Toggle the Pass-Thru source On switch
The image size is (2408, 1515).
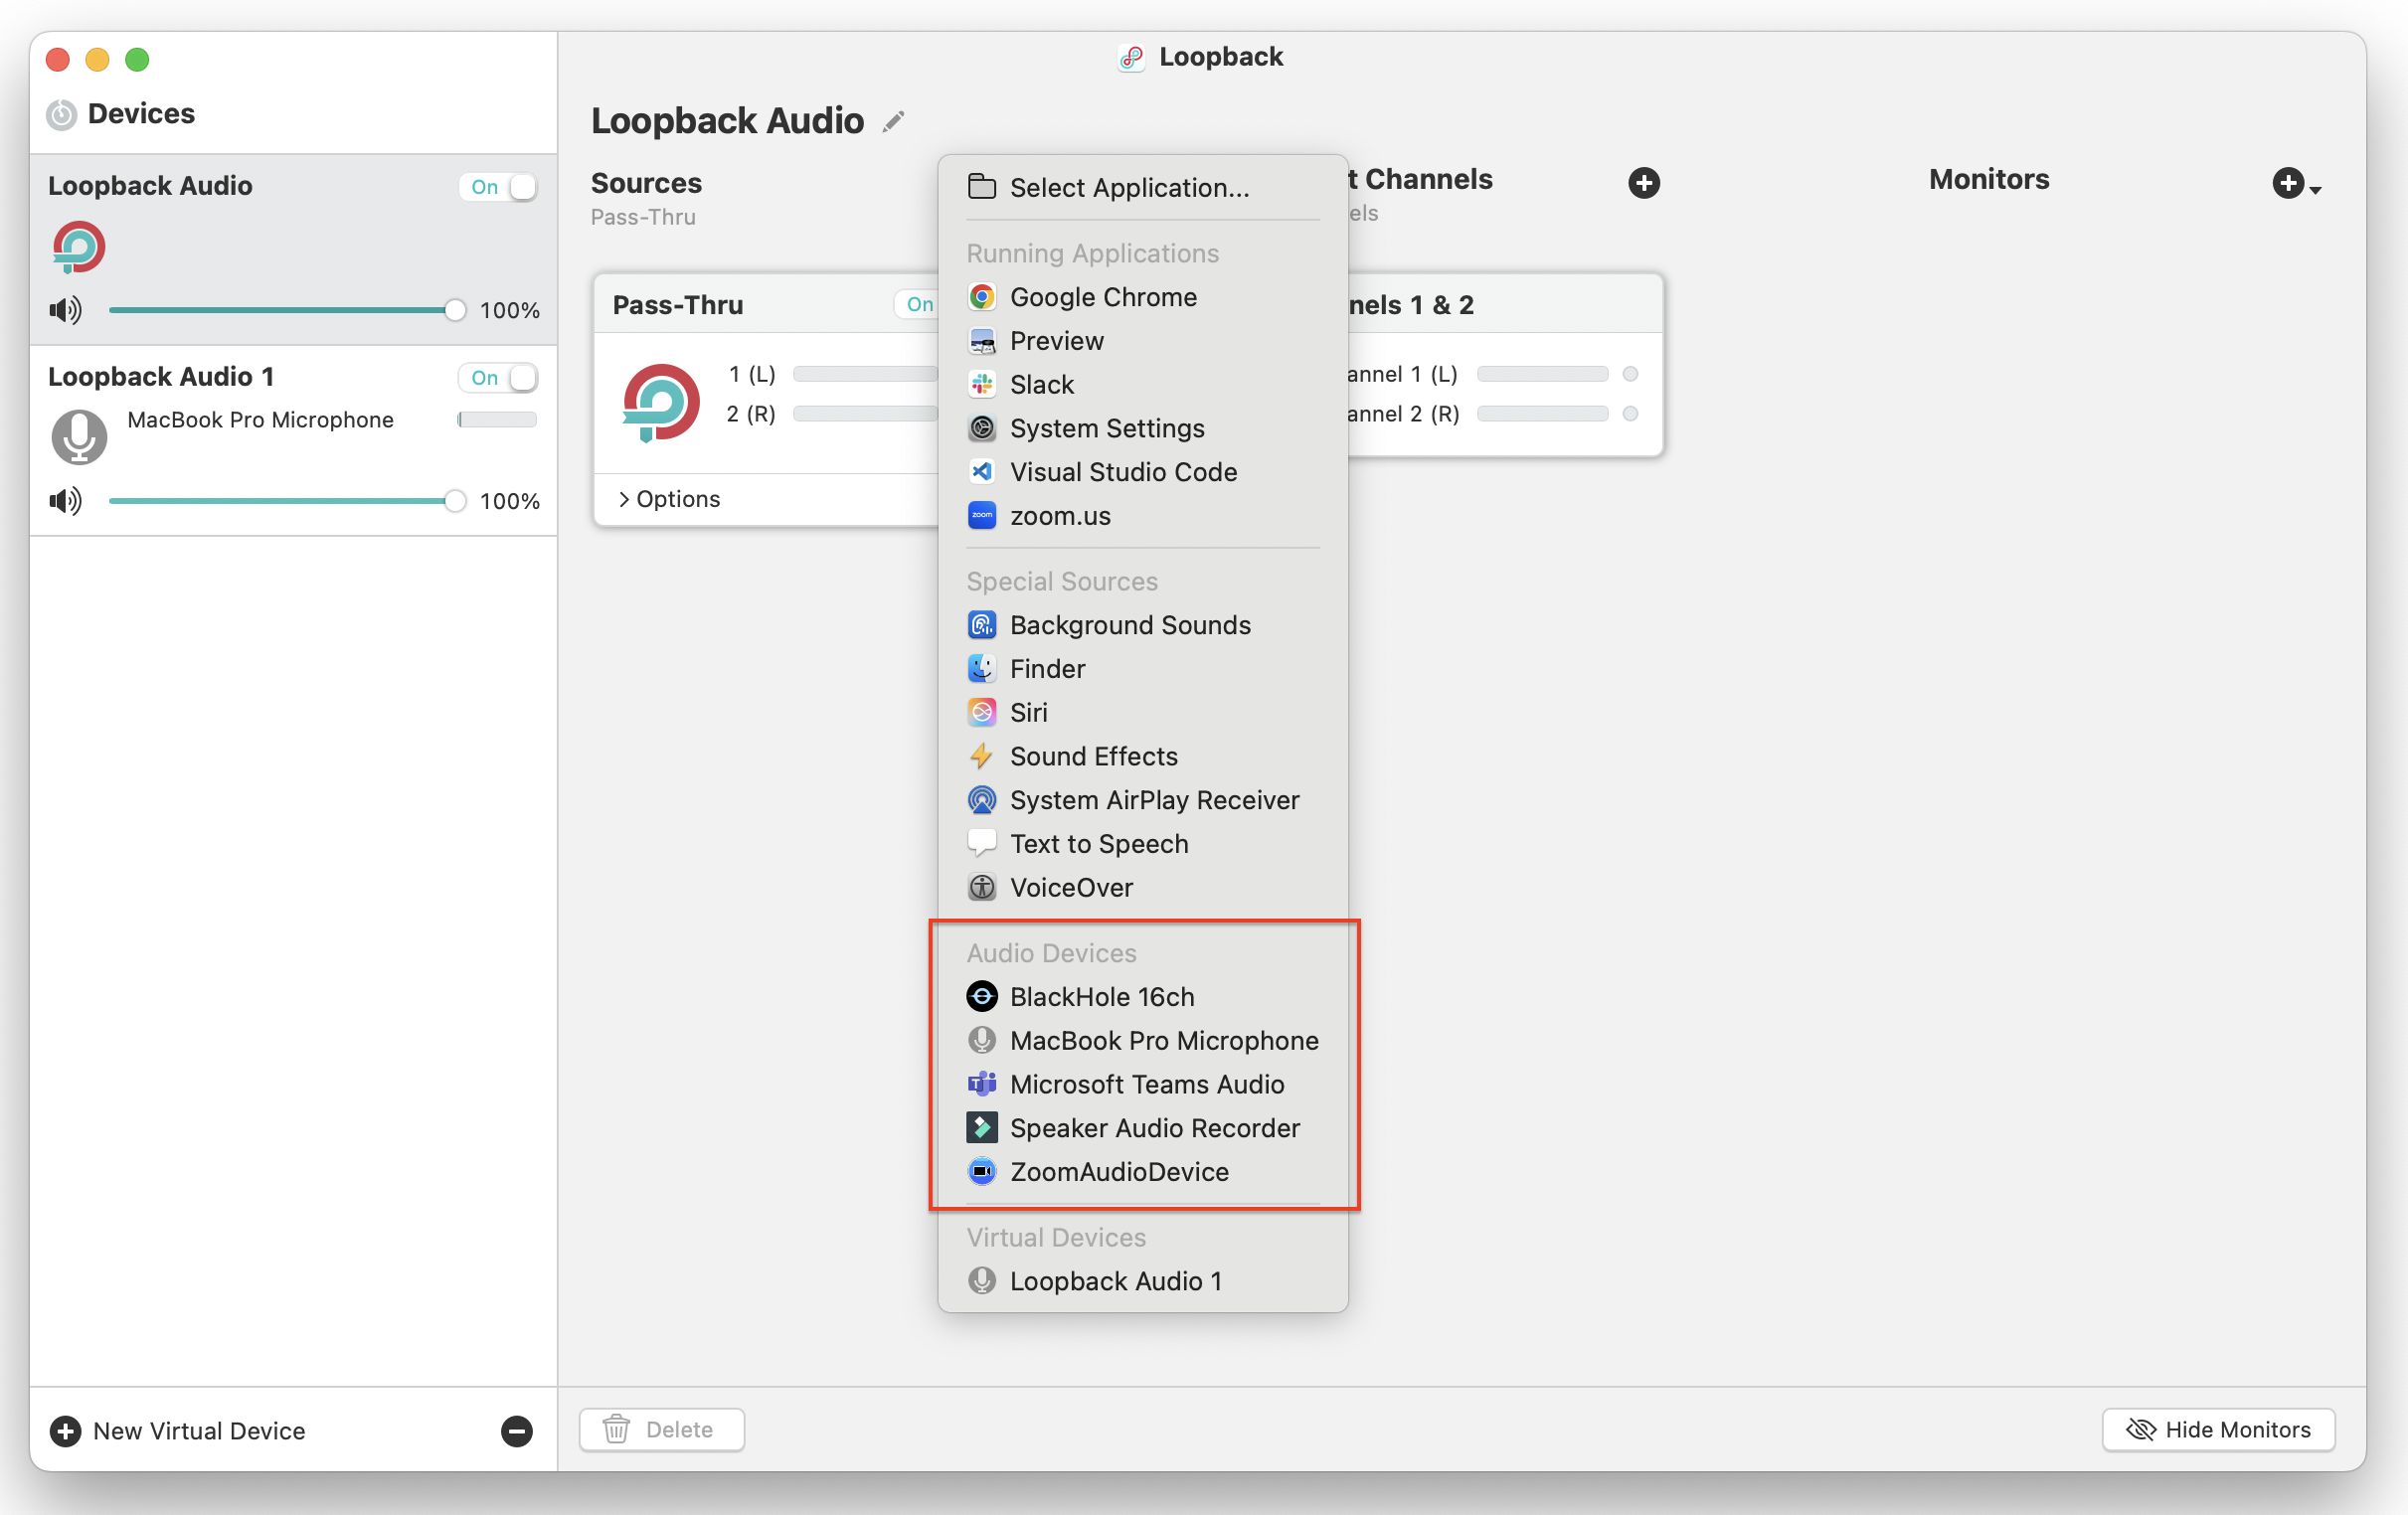coord(917,305)
